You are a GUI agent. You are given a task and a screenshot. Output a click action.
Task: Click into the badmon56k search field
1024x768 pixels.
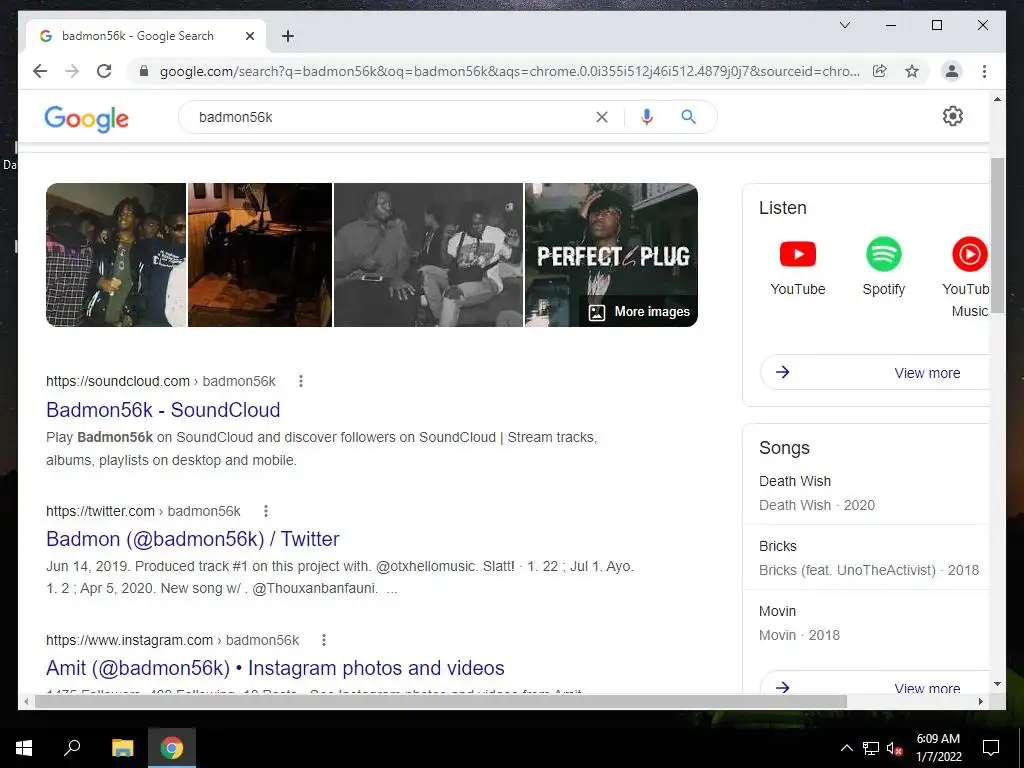(x=392, y=117)
